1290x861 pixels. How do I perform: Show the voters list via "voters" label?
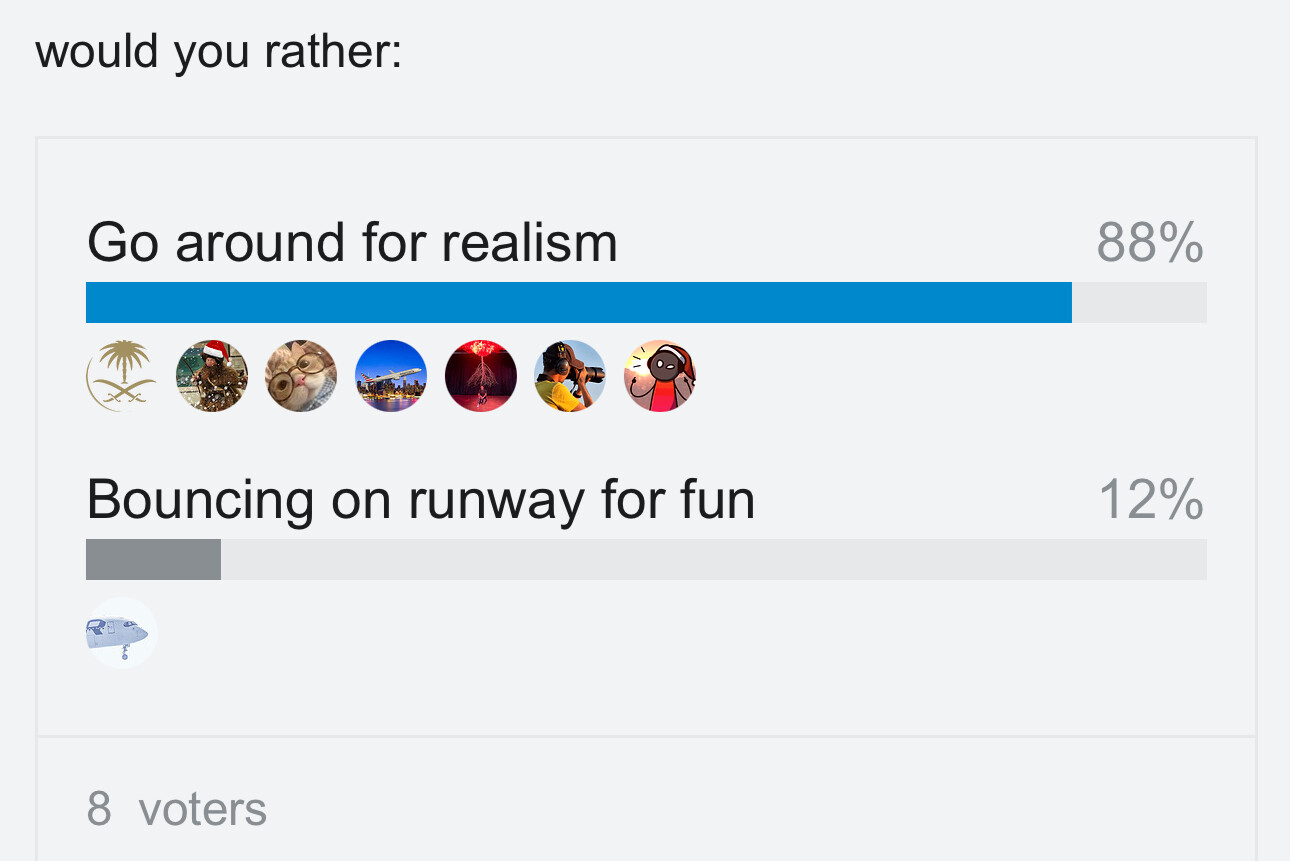click(202, 808)
